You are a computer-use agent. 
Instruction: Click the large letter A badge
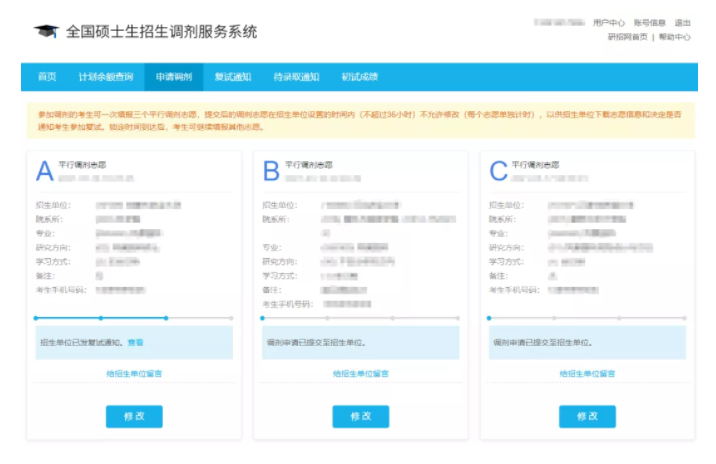click(45, 172)
